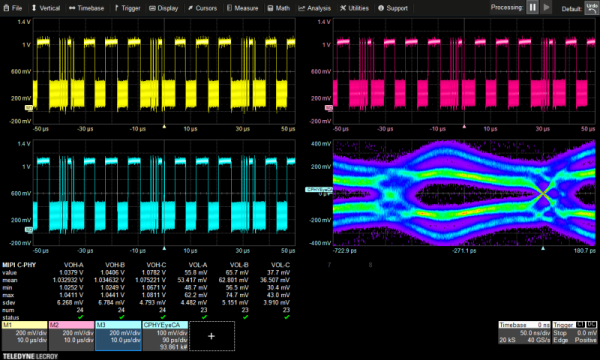Image resolution: width=600 pixels, height=360 pixels.
Task: Open the CPHYEyeCA descriptor box
Action: (165, 336)
